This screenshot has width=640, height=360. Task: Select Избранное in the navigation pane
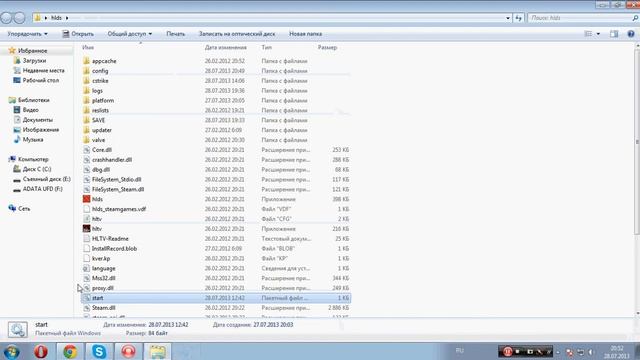tap(33, 51)
